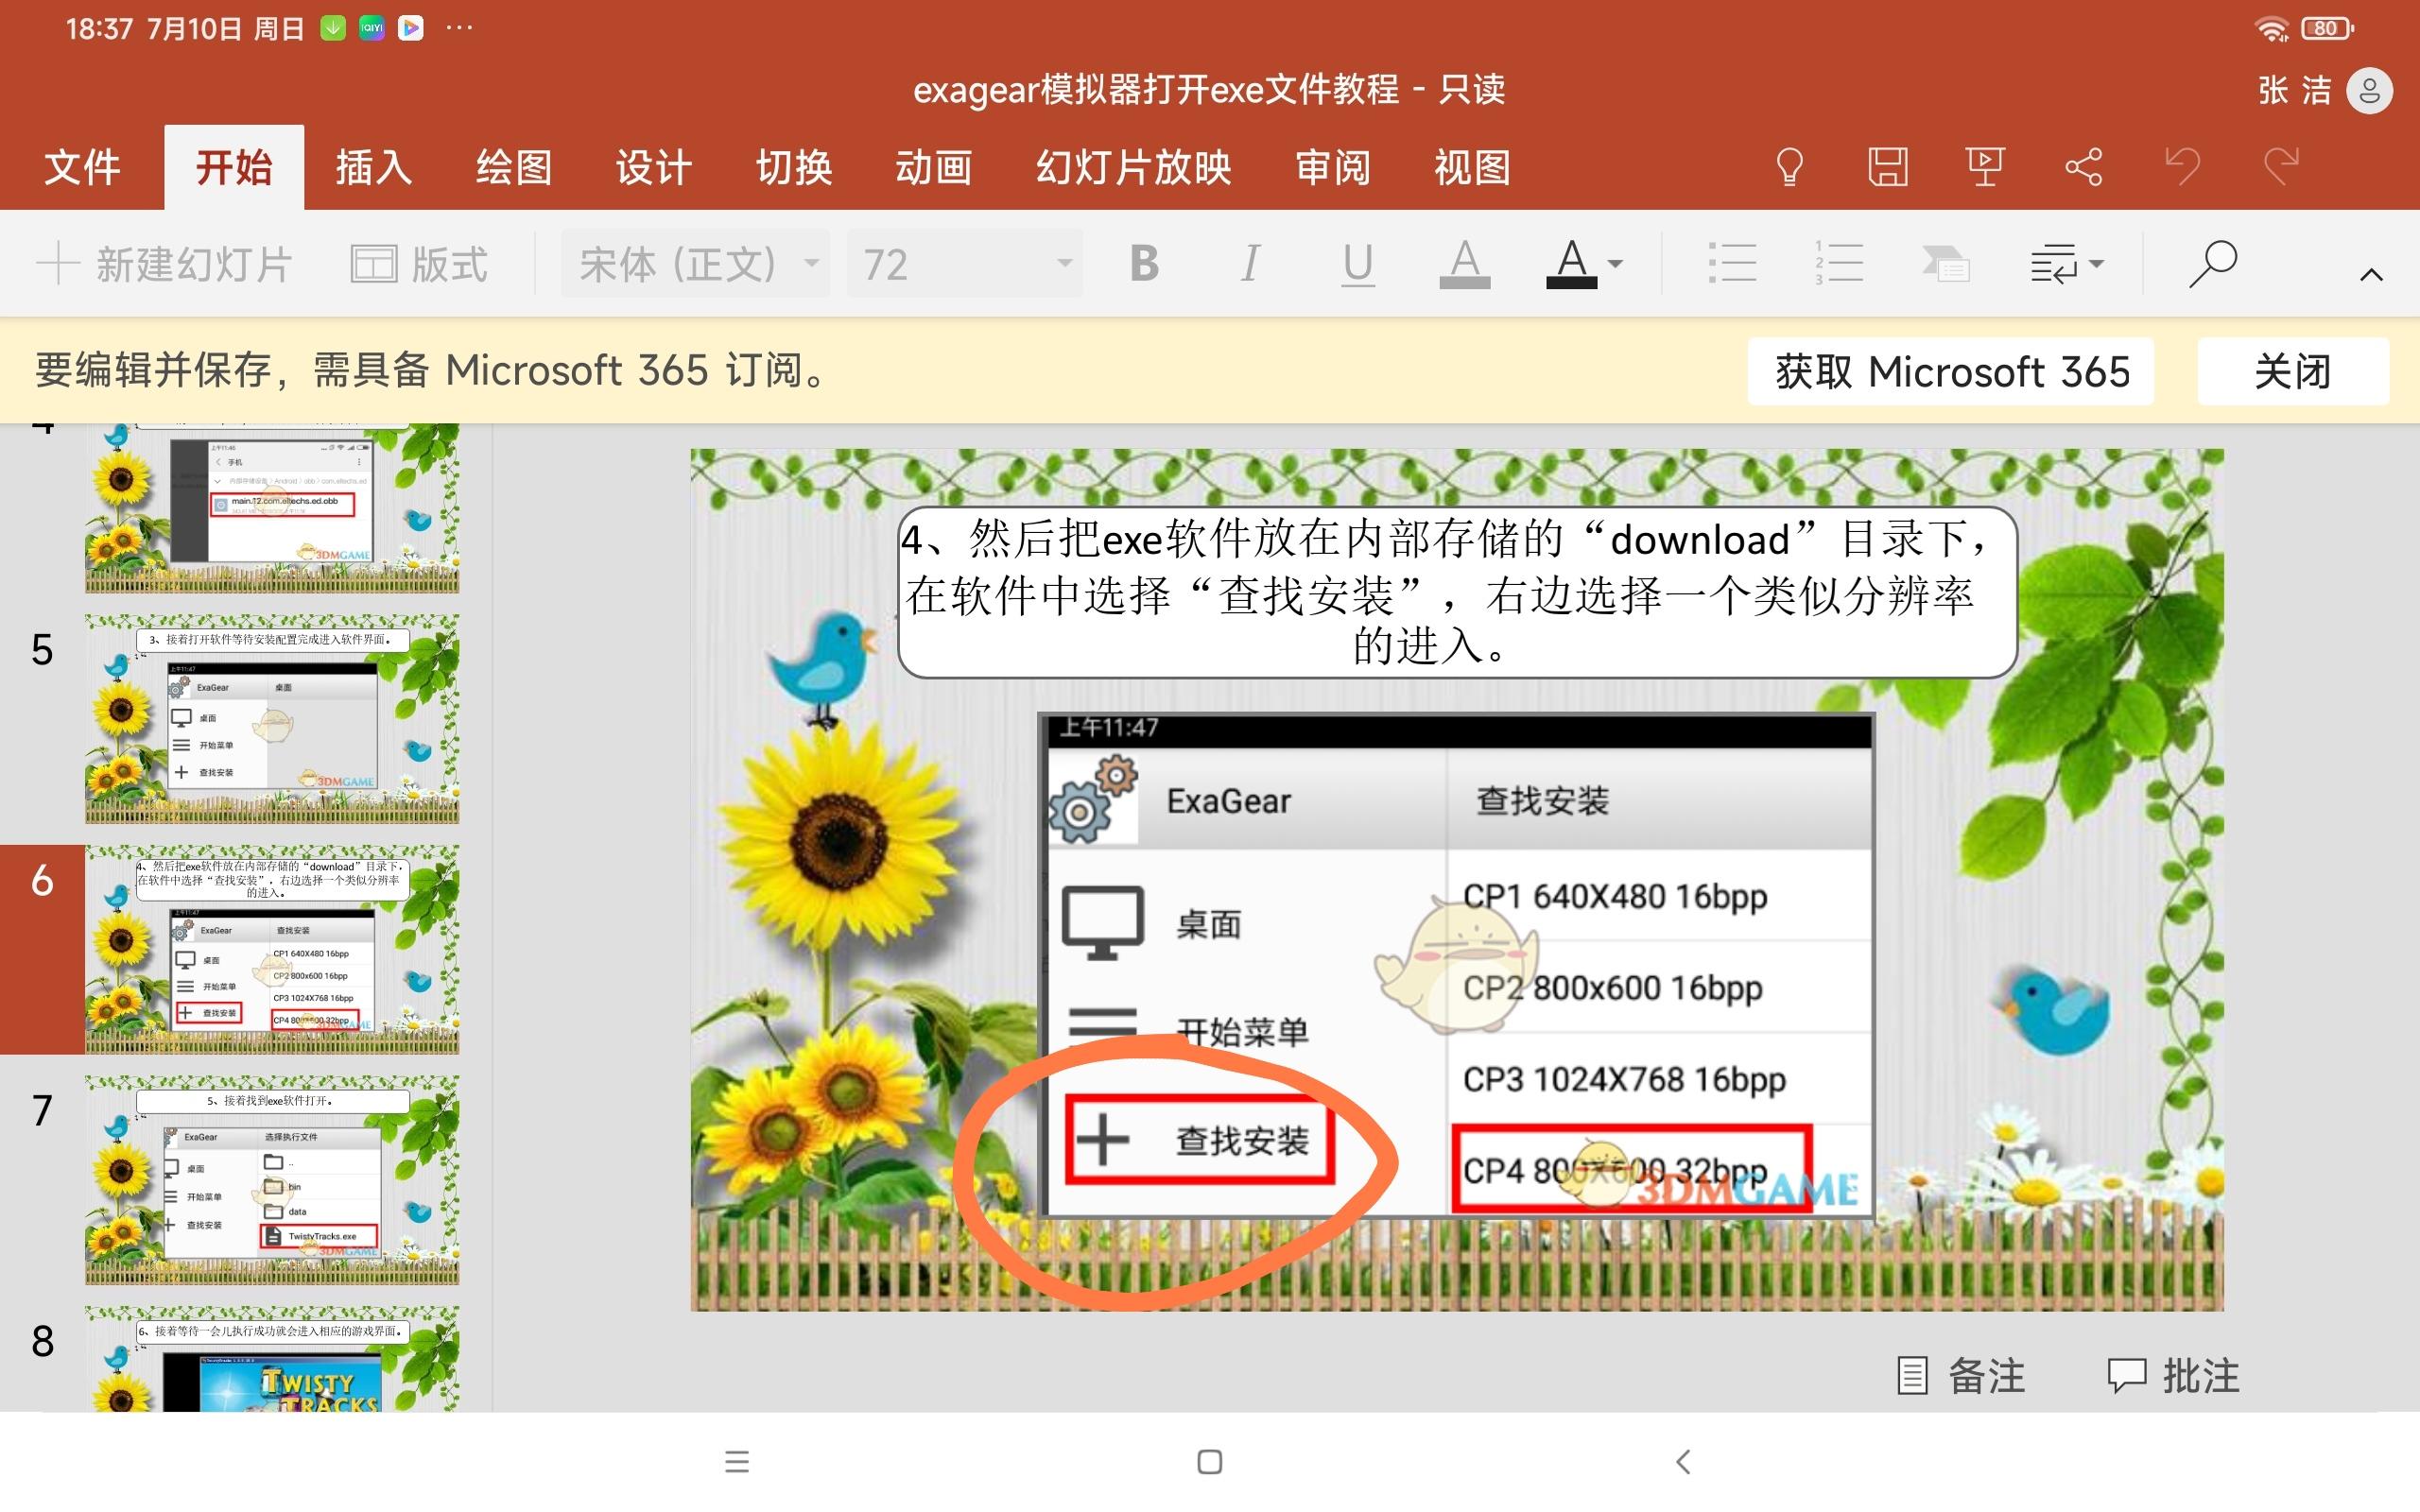2420x1512 pixels.
Task: Switch to the 动画 (Animations) tab
Action: (933, 167)
